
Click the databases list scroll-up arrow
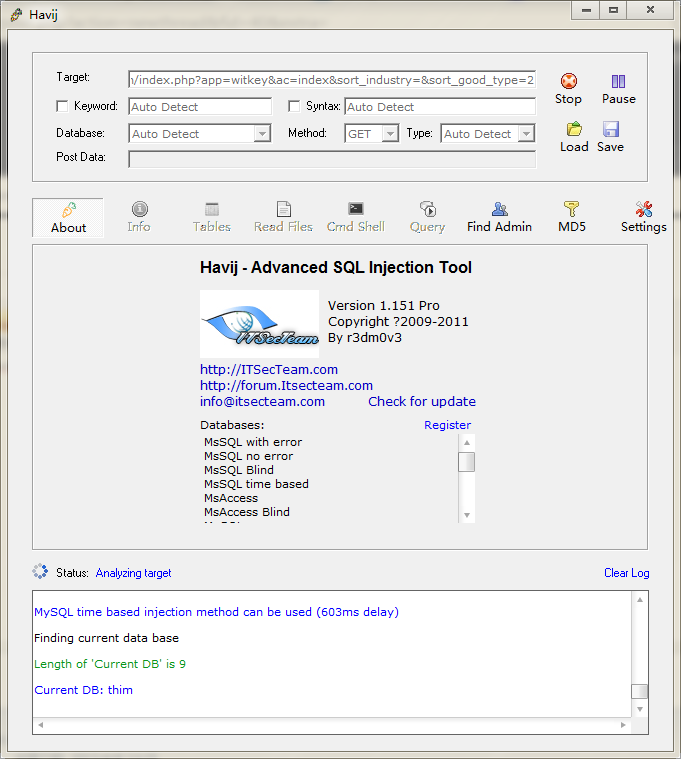tap(467, 442)
